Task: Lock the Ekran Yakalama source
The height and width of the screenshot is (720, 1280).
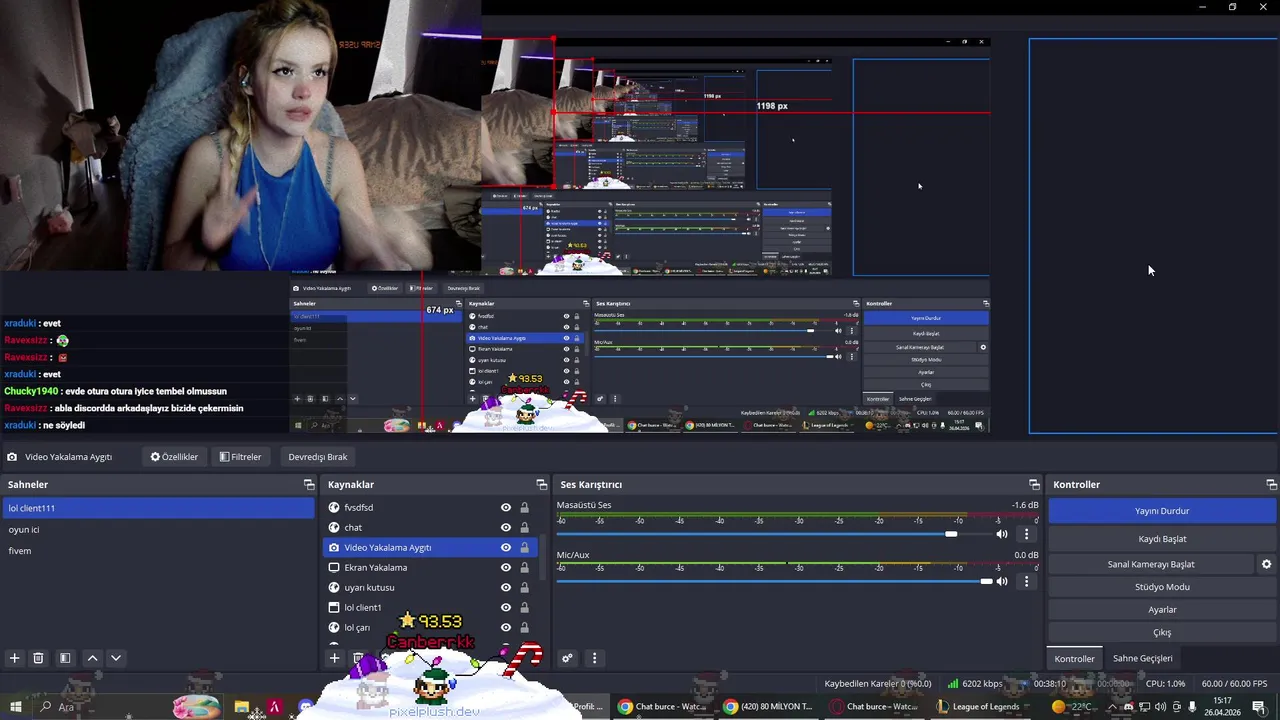Action: (x=524, y=568)
